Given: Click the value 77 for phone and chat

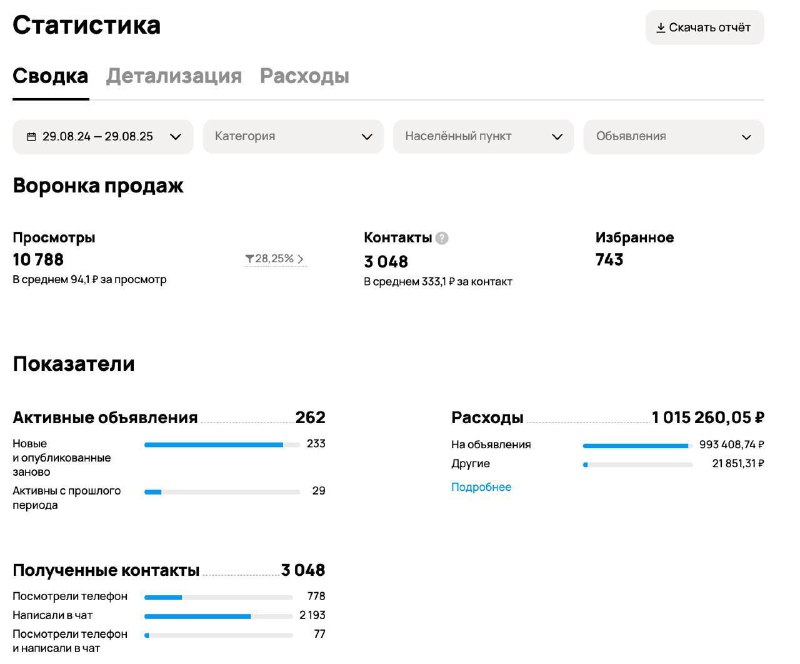Looking at the screenshot, I should tap(319, 634).
